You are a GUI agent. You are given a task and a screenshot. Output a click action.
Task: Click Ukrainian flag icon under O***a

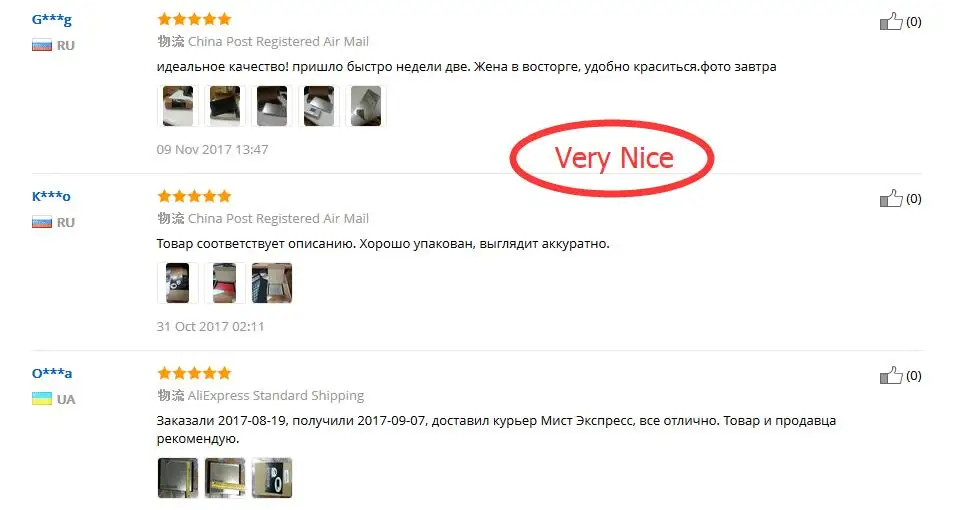click(x=42, y=399)
